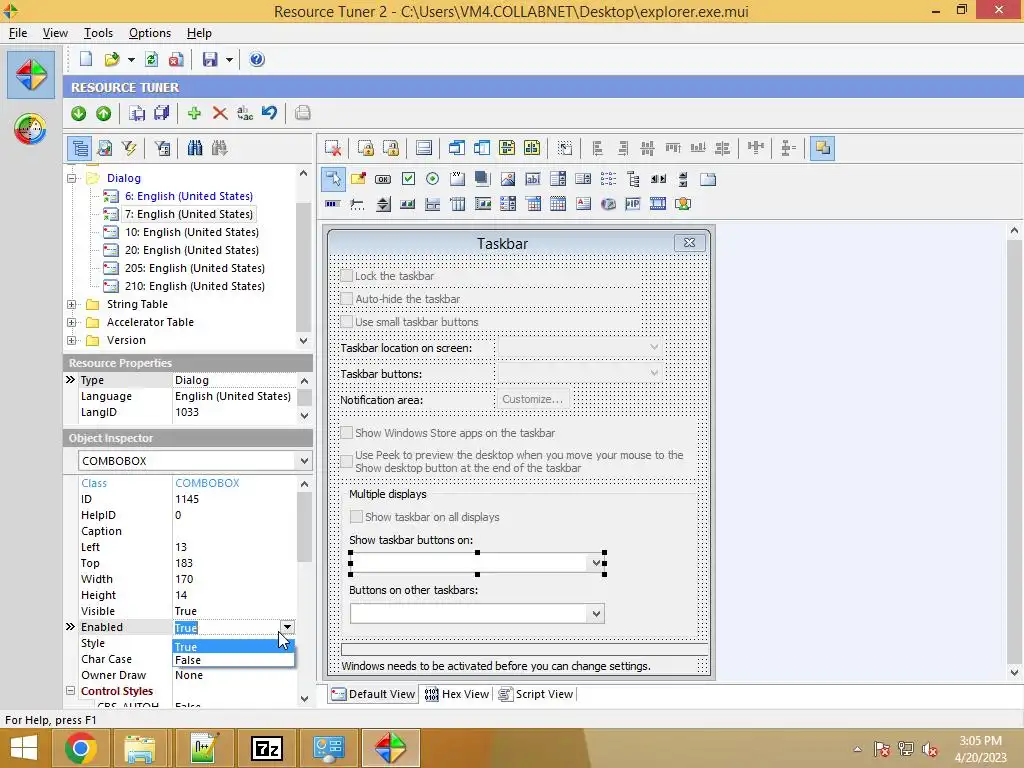This screenshot has width=1024, height=768.
Task: Click the binoculars find icon
Action: click(x=195, y=148)
